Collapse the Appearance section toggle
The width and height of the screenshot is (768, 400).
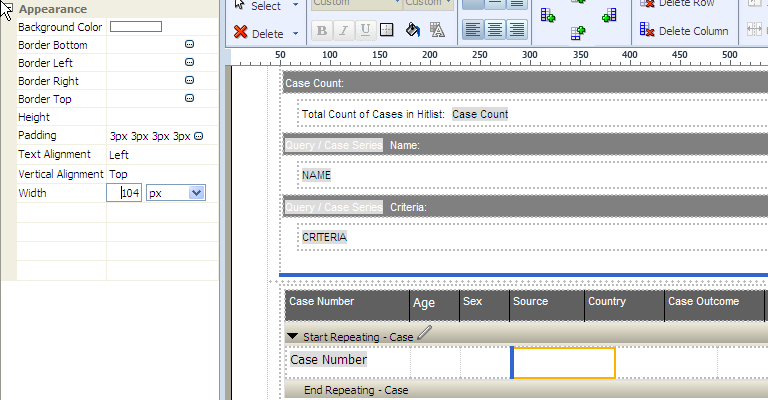point(6,7)
